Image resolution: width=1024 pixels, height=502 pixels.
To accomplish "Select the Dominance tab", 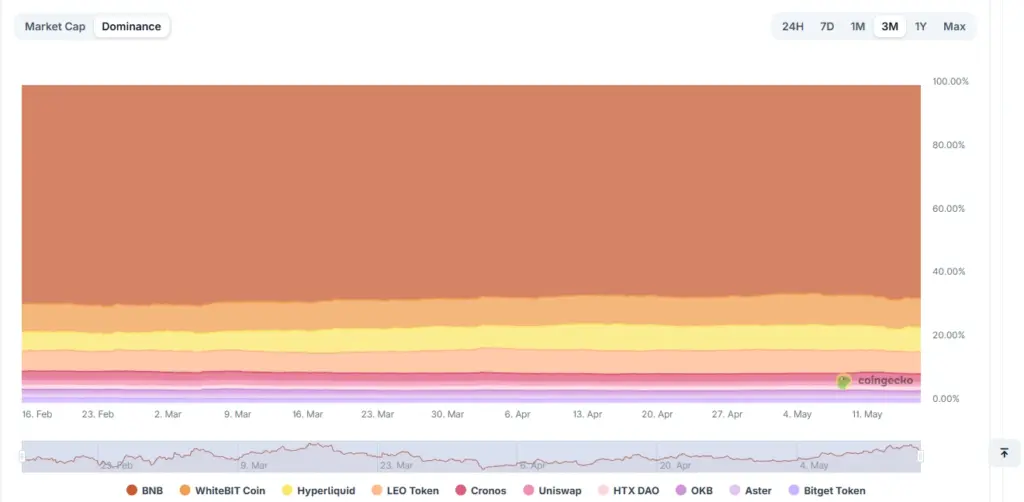I will point(131,27).
